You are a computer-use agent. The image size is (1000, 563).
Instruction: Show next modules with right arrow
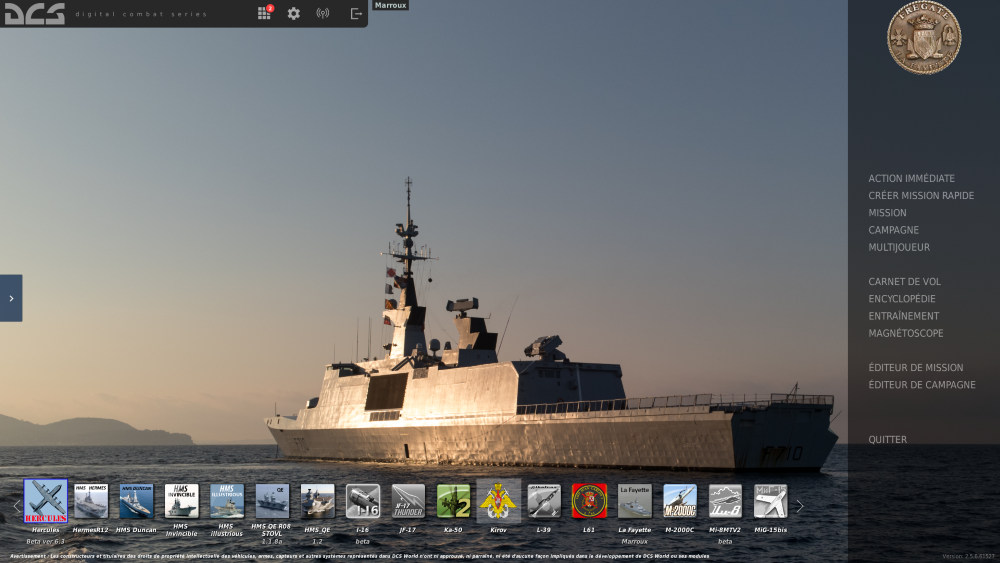tap(800, 506)
